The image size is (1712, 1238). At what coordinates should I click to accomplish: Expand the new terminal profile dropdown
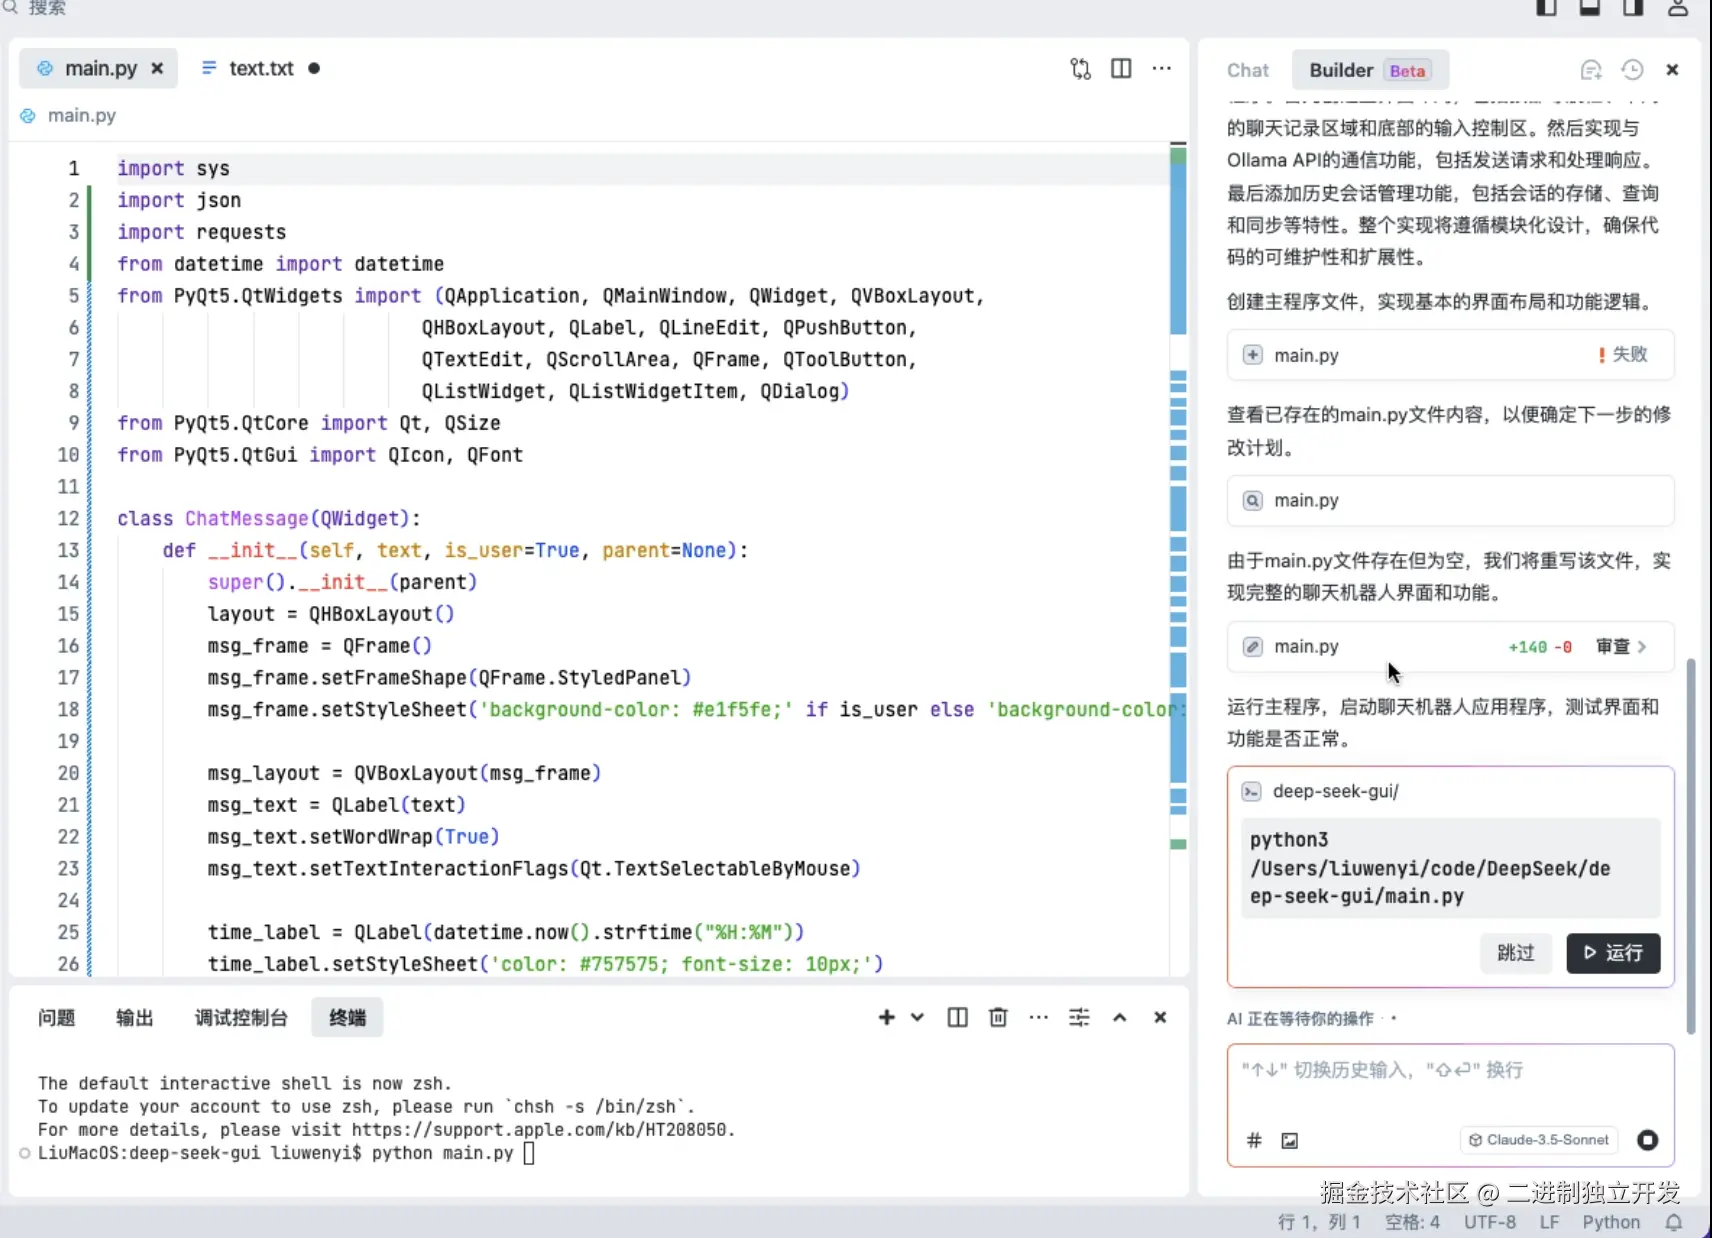(x=917, y=1018)
